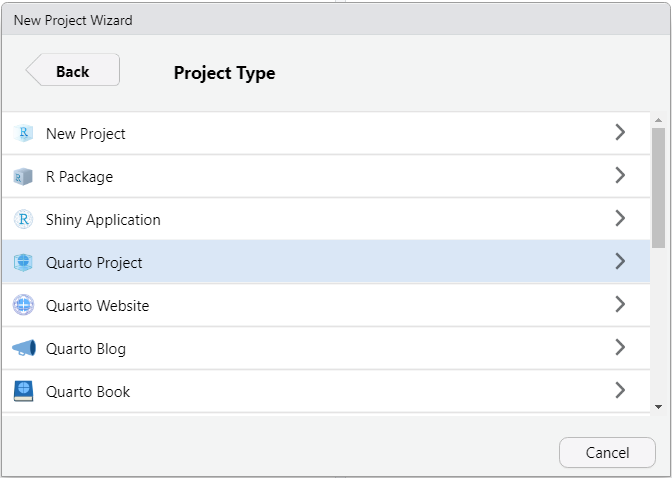Open Quarto Project chevron arrow
The width and height of the screenshot is (672, 478).
pyautogui.click(x=620, y=261)
